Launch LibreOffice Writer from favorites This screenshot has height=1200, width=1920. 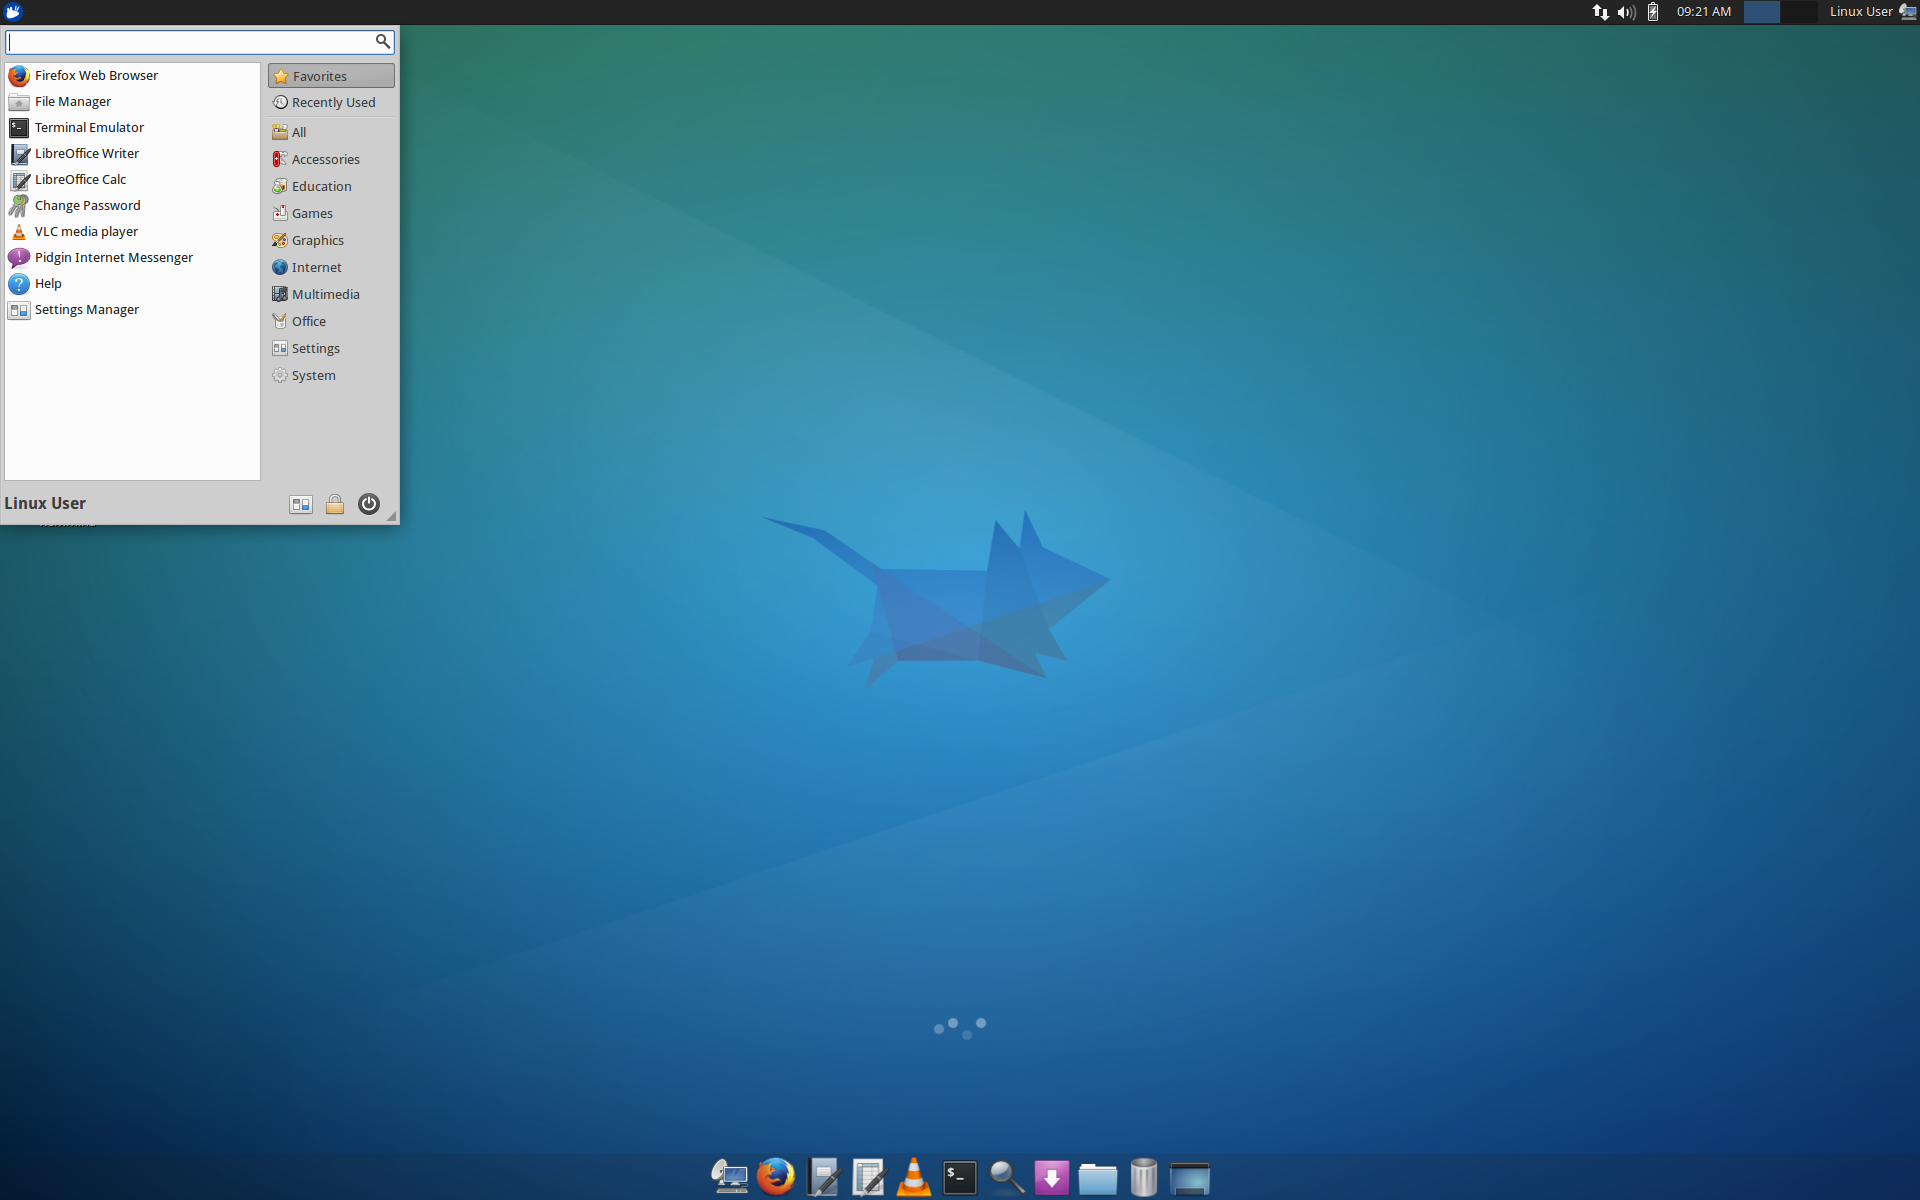pyautogui.click(x=86, y=153)
